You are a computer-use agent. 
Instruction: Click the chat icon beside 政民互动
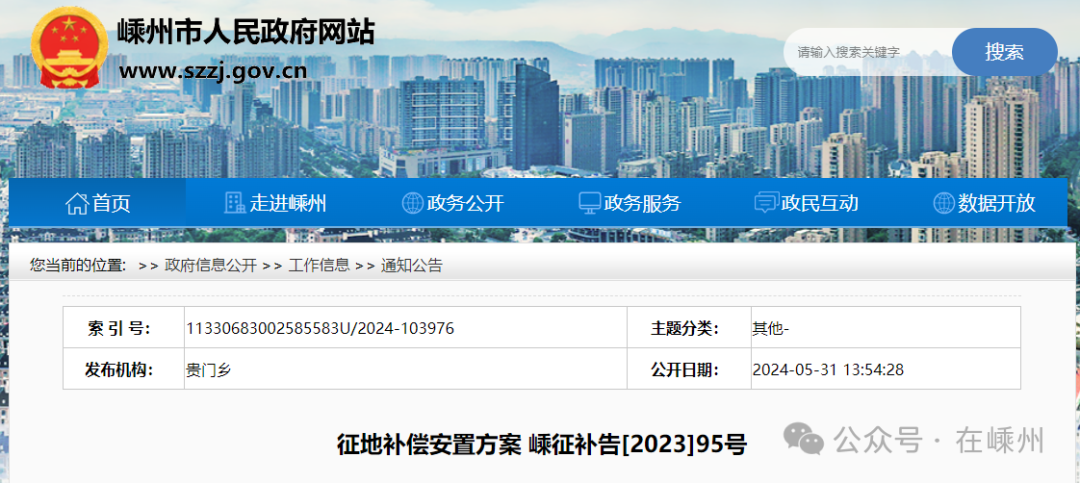766,203
